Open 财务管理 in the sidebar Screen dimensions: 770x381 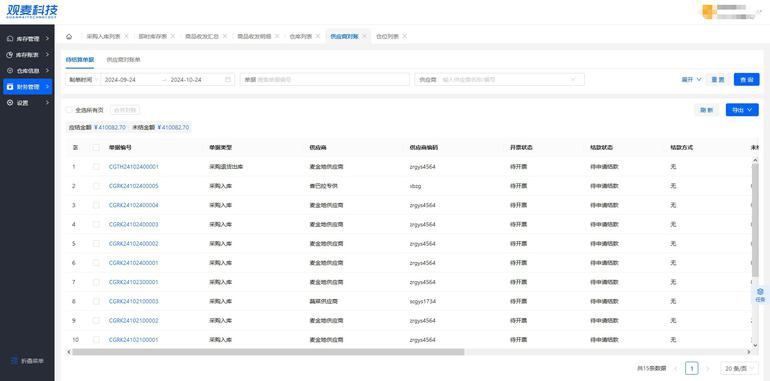pyautogui.click(x=28, y=87)
